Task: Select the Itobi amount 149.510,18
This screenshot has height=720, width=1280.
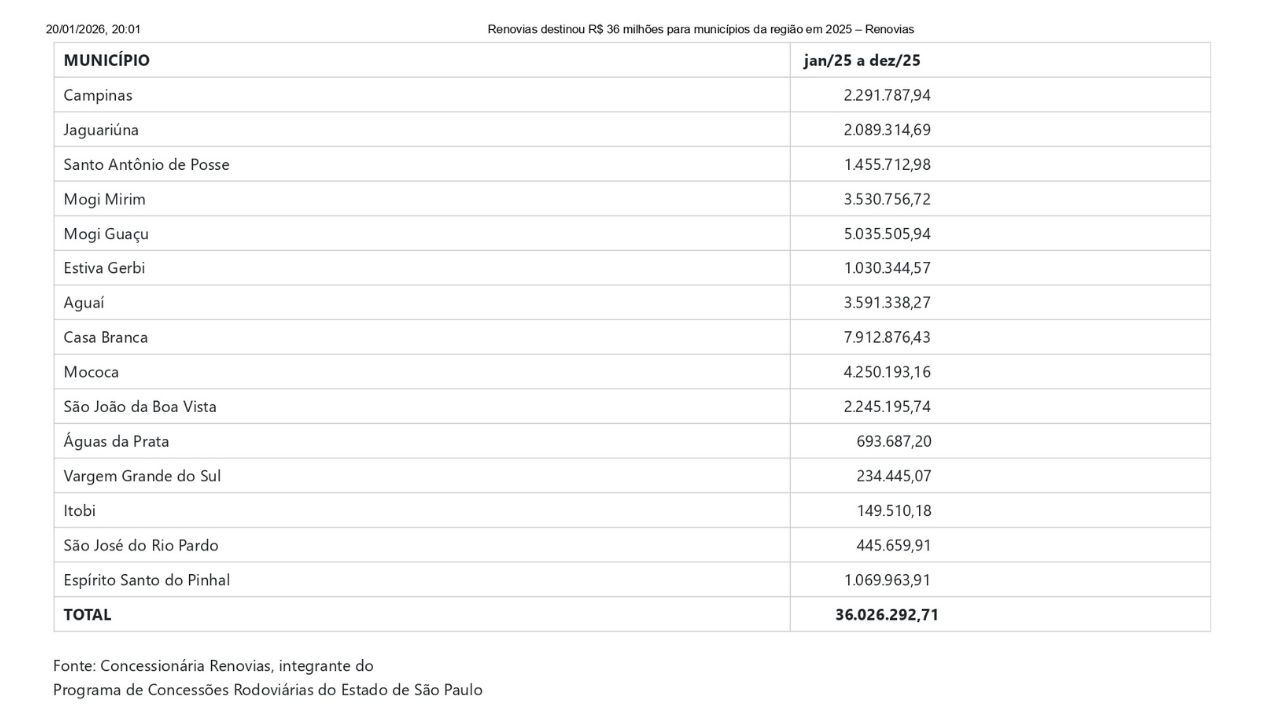Action: coord(894,510)
